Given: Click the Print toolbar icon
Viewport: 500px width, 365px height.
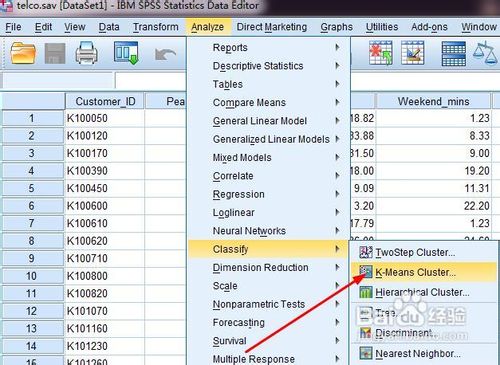Looking at the screenshot, I should pyautogui.click(x=87, y=53).
